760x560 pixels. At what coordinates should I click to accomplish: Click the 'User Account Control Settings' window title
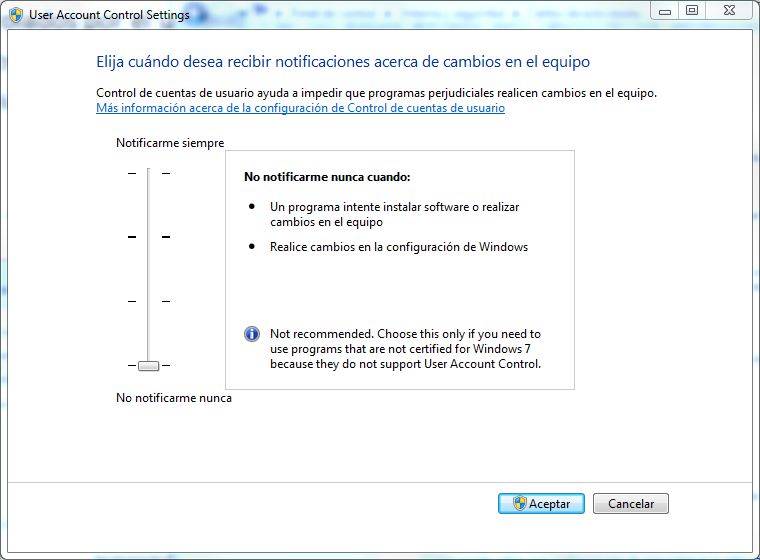click(x=109, y=15)
